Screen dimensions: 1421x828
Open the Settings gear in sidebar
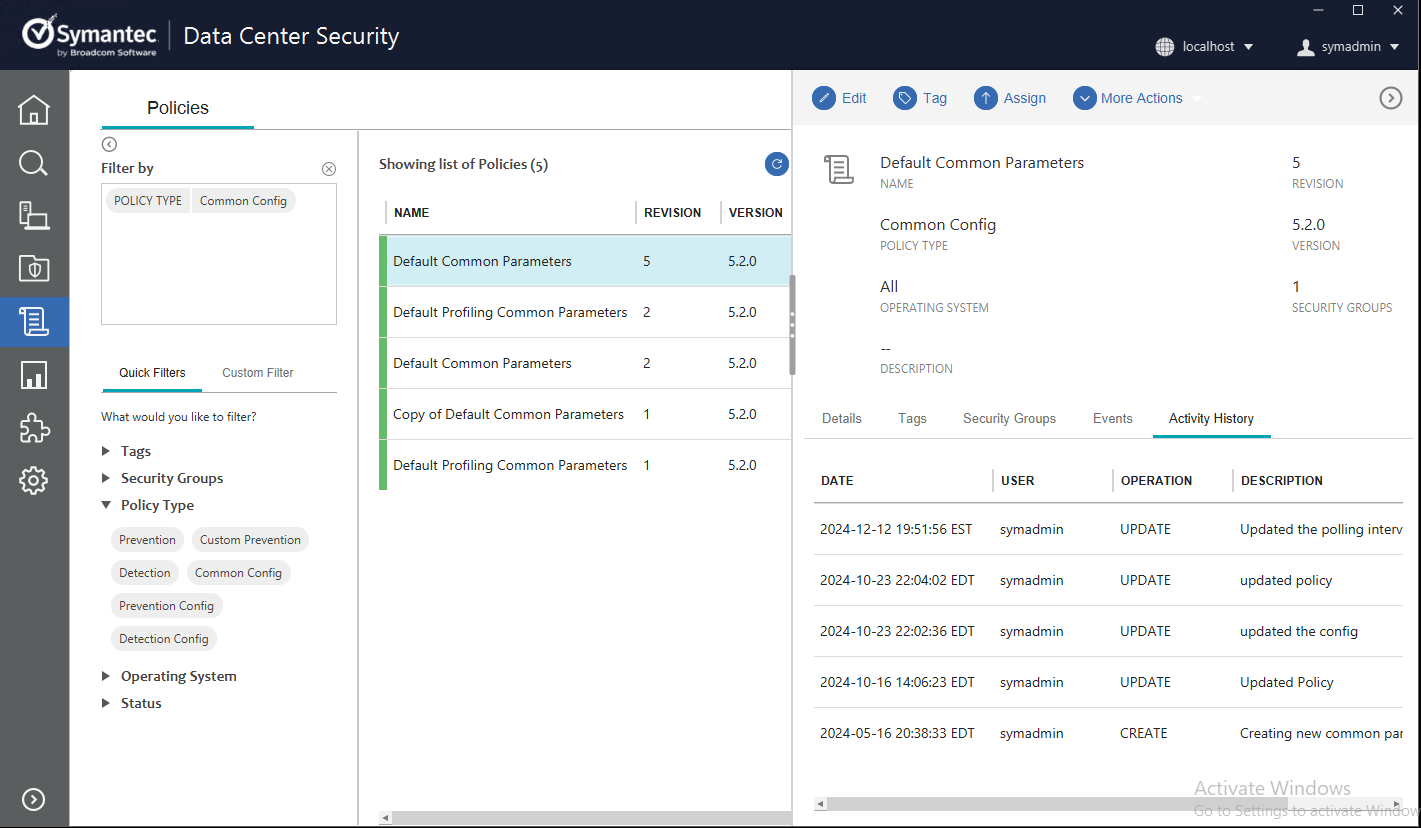point(34,481)
